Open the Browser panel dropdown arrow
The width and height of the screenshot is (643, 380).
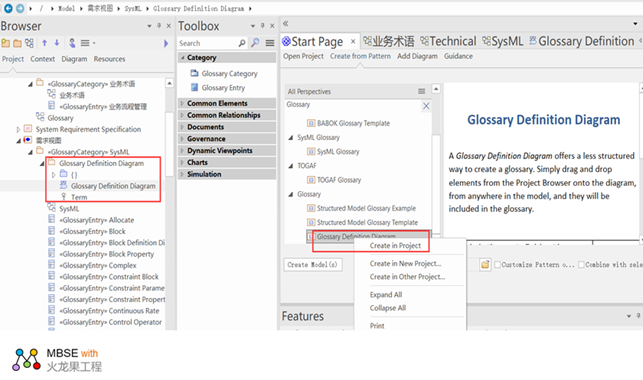point(149,26)
